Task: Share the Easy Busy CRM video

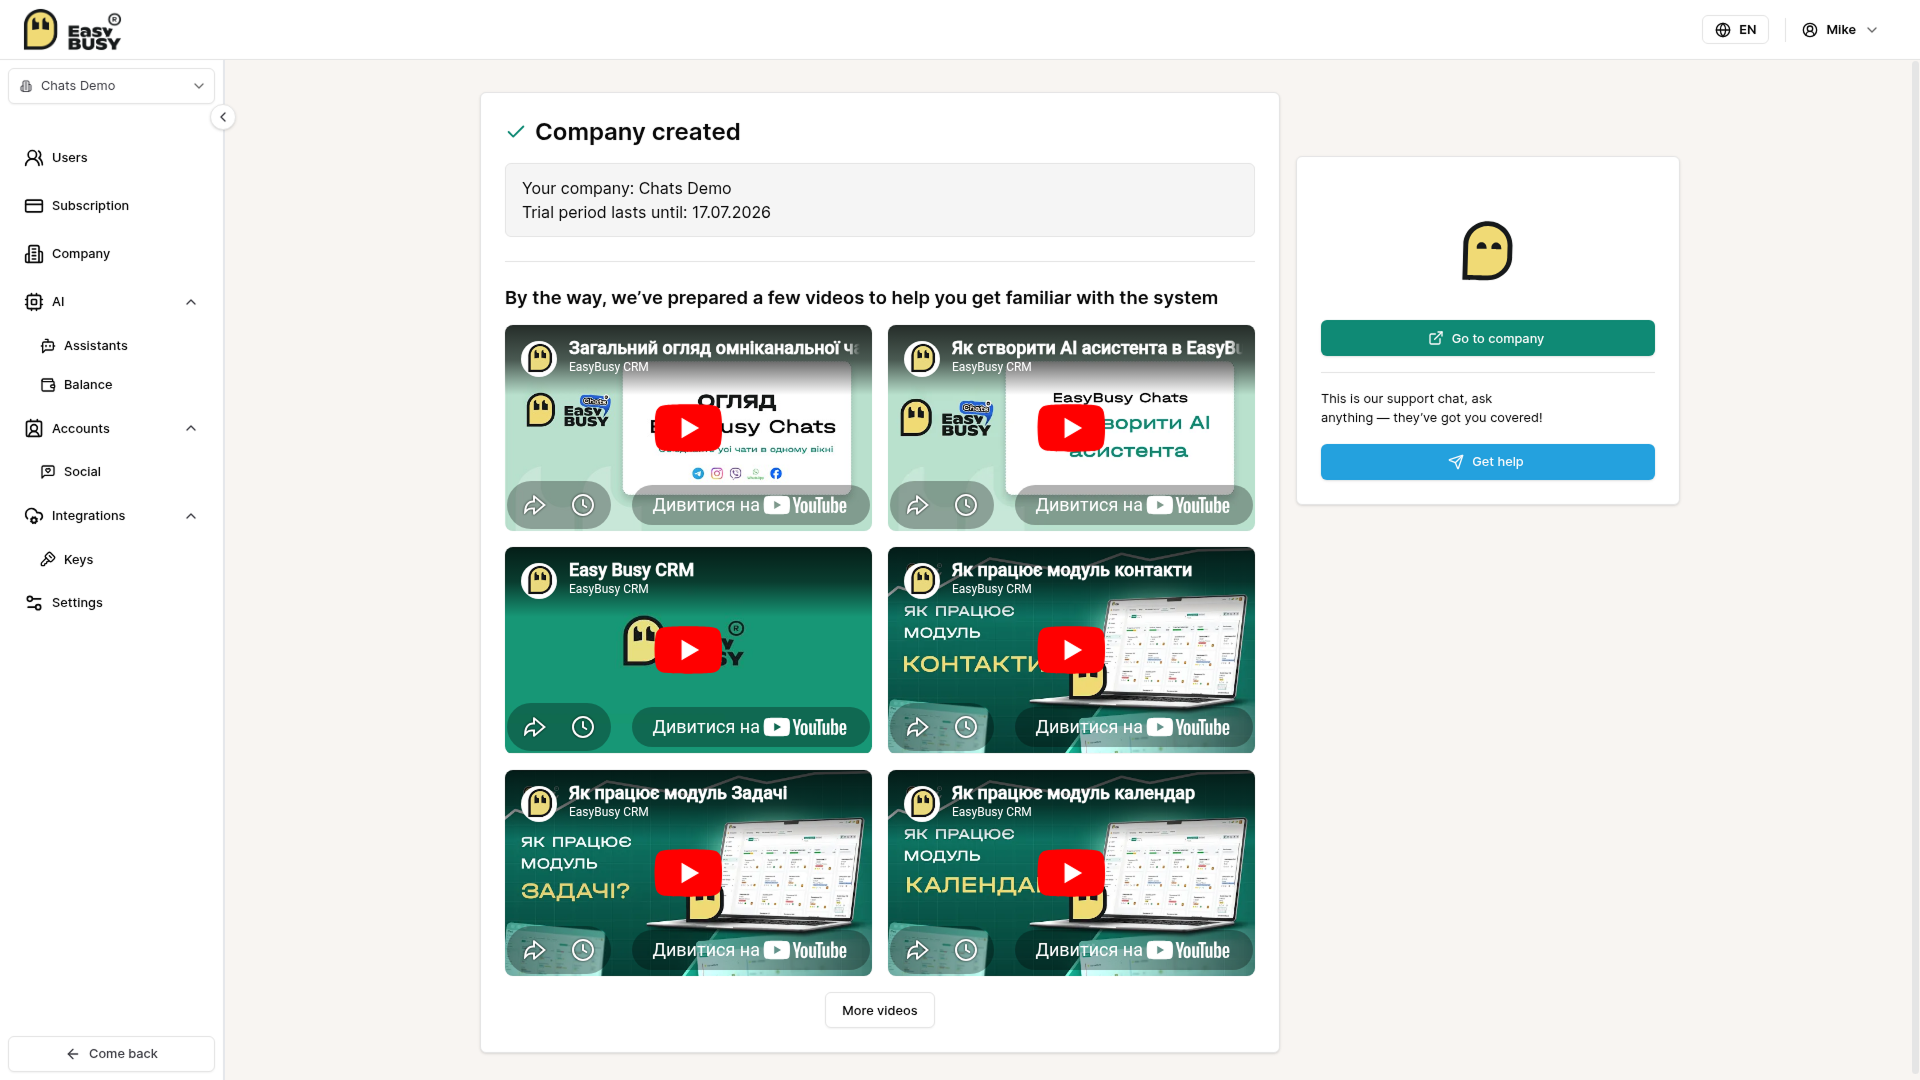Action: tap(535, 727)
